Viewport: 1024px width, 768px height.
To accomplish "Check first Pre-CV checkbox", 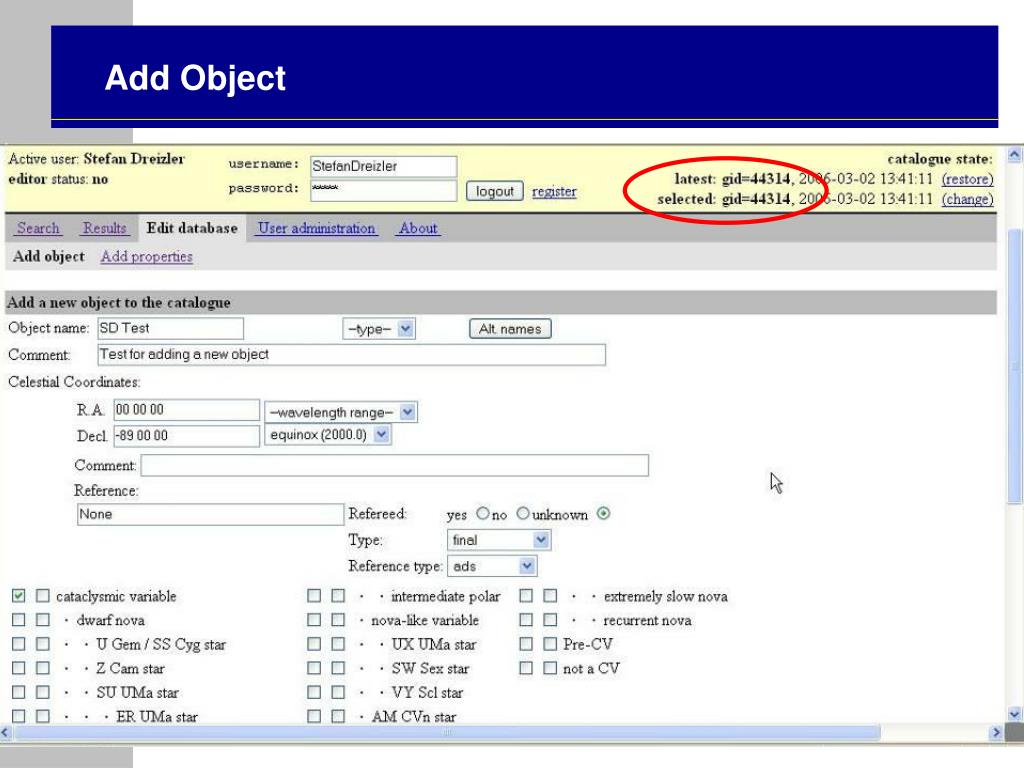I will tap(526, 644).
